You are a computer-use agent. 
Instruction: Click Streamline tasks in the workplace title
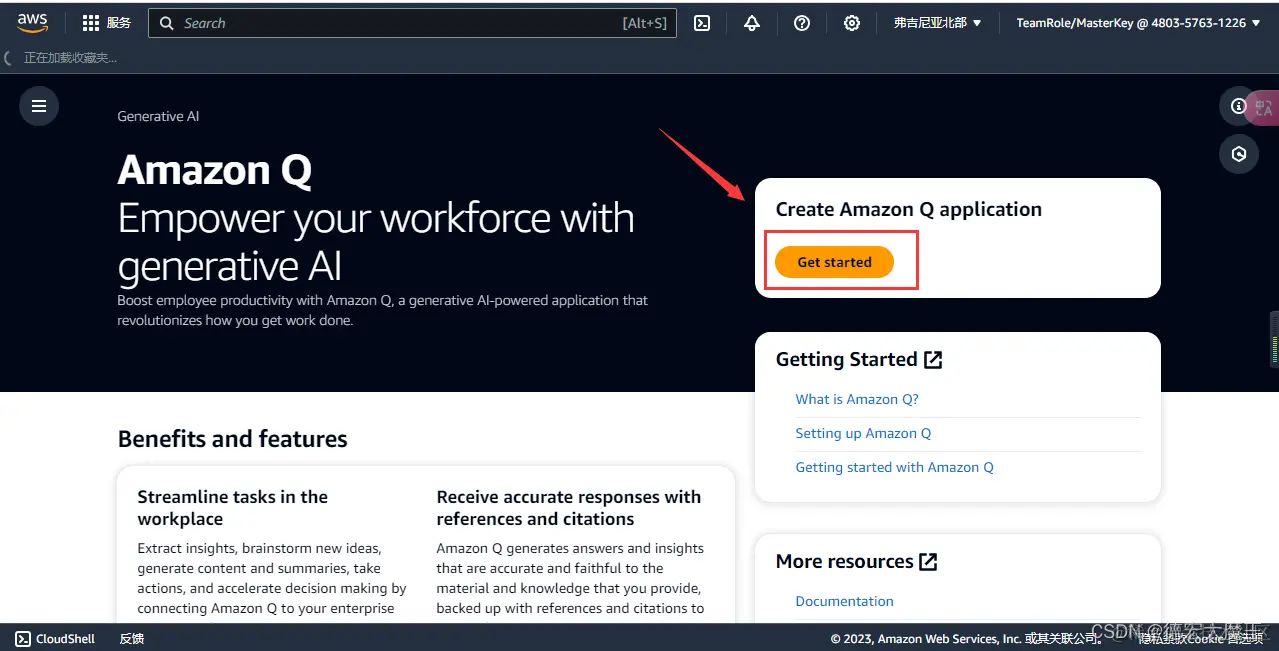[232, 508]
